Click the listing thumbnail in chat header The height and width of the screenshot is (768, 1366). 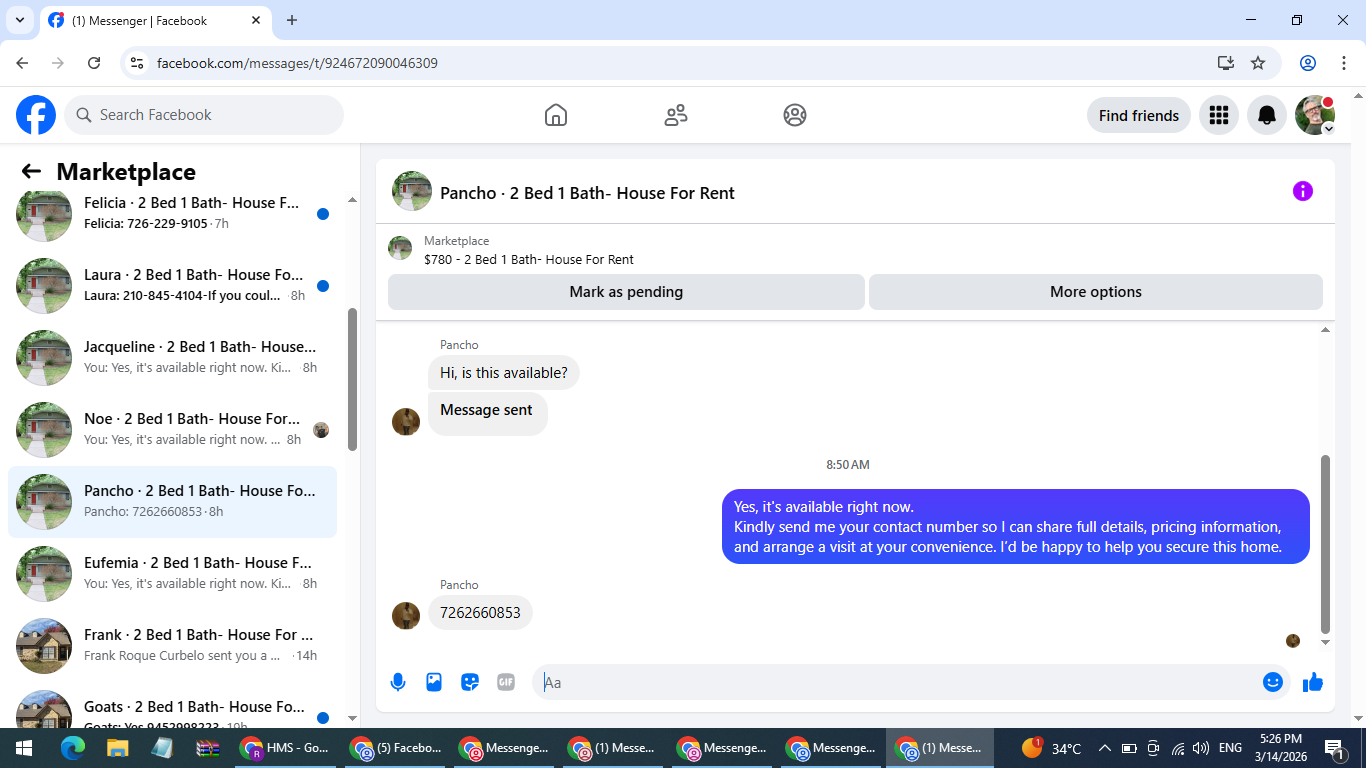coord(412,191)
